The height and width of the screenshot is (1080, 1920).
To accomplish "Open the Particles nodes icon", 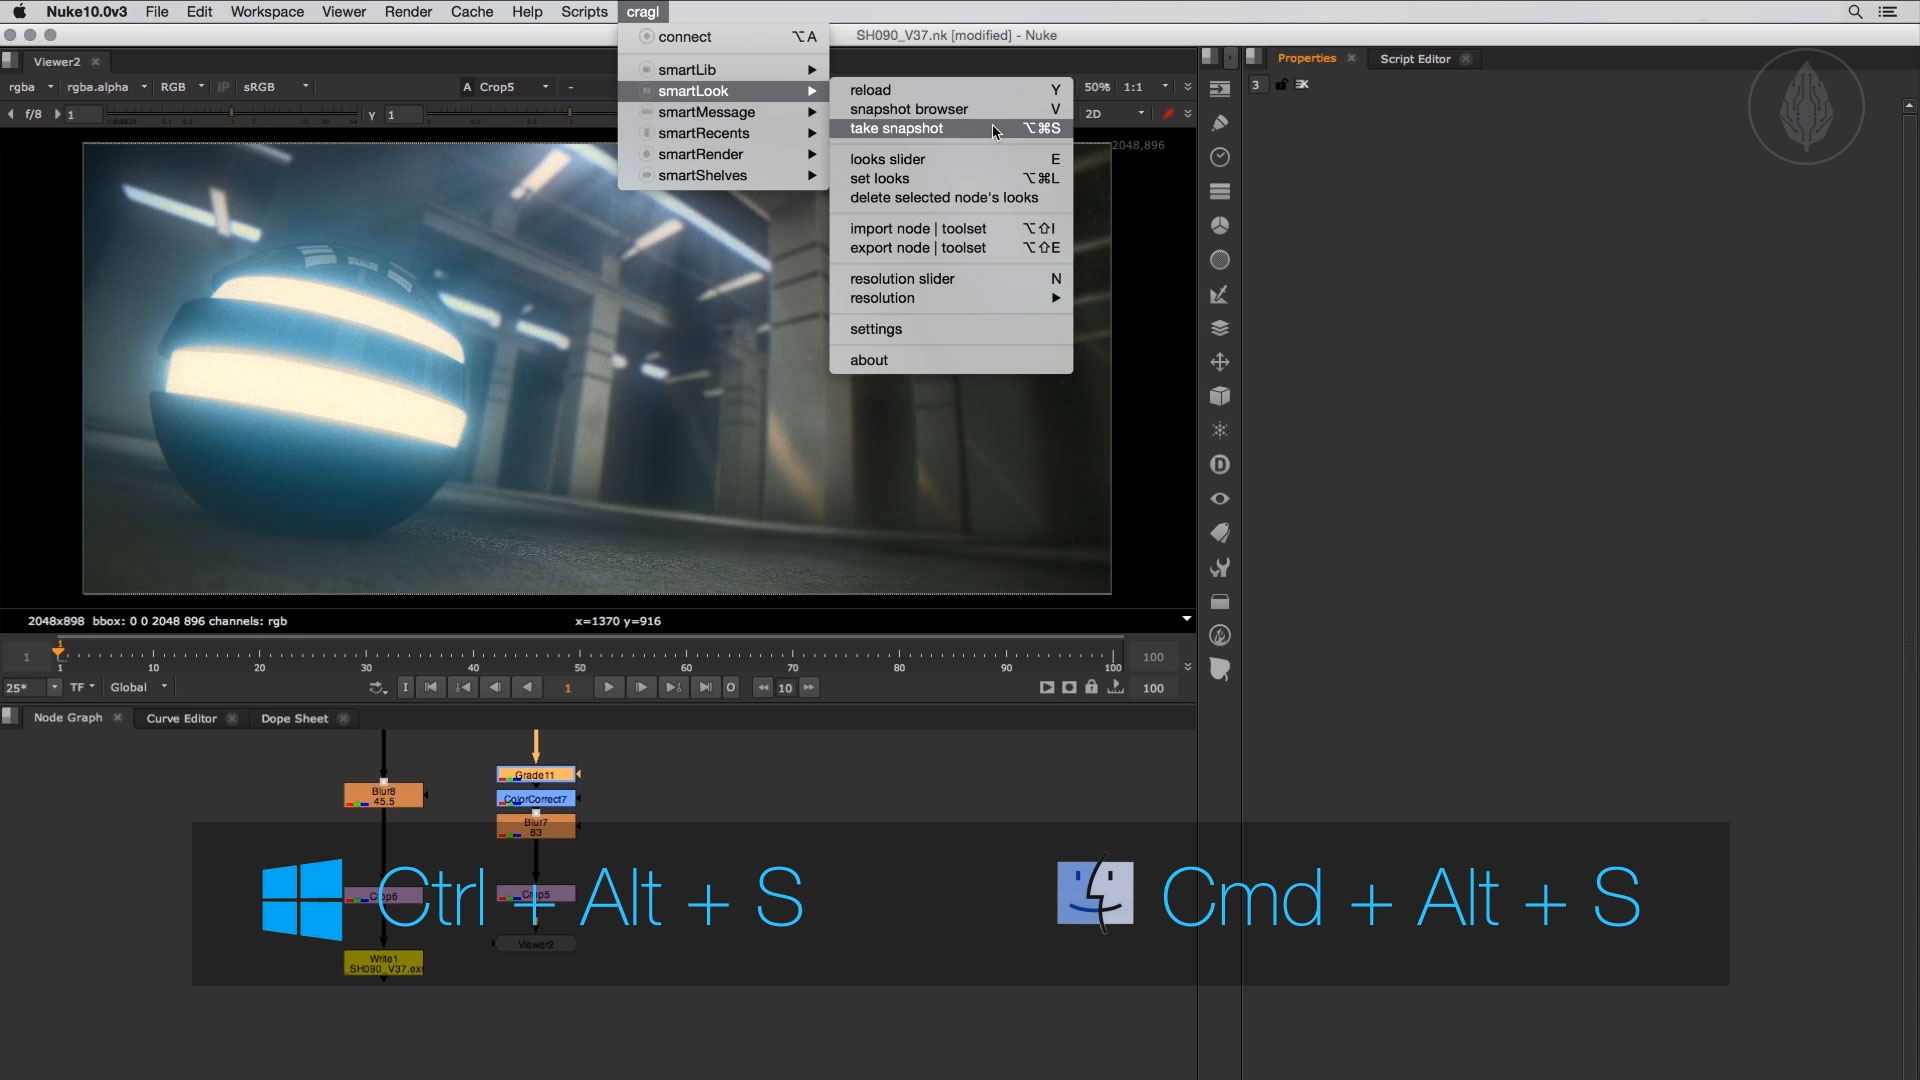I will [x=1220, y=430].
